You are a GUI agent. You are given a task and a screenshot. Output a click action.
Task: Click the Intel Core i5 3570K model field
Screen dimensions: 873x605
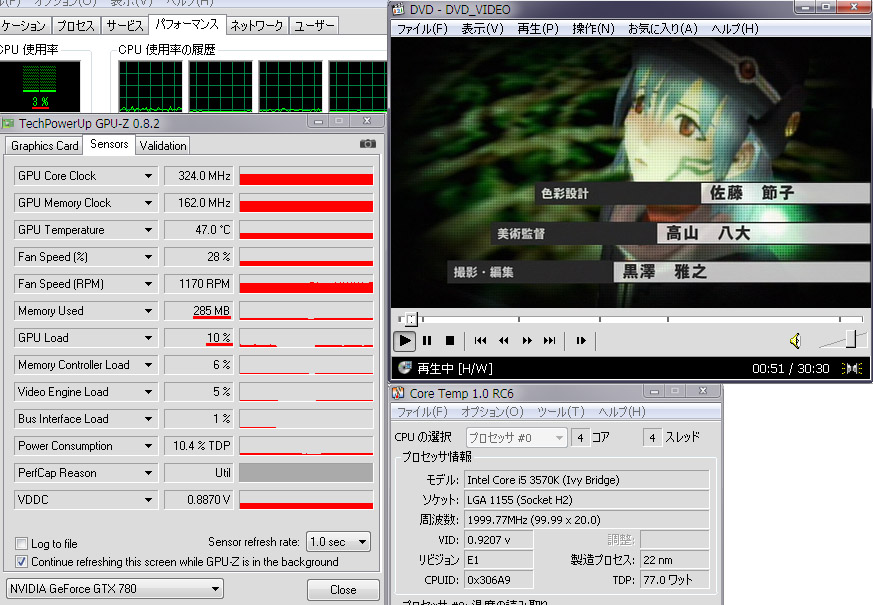pos(587,480)
